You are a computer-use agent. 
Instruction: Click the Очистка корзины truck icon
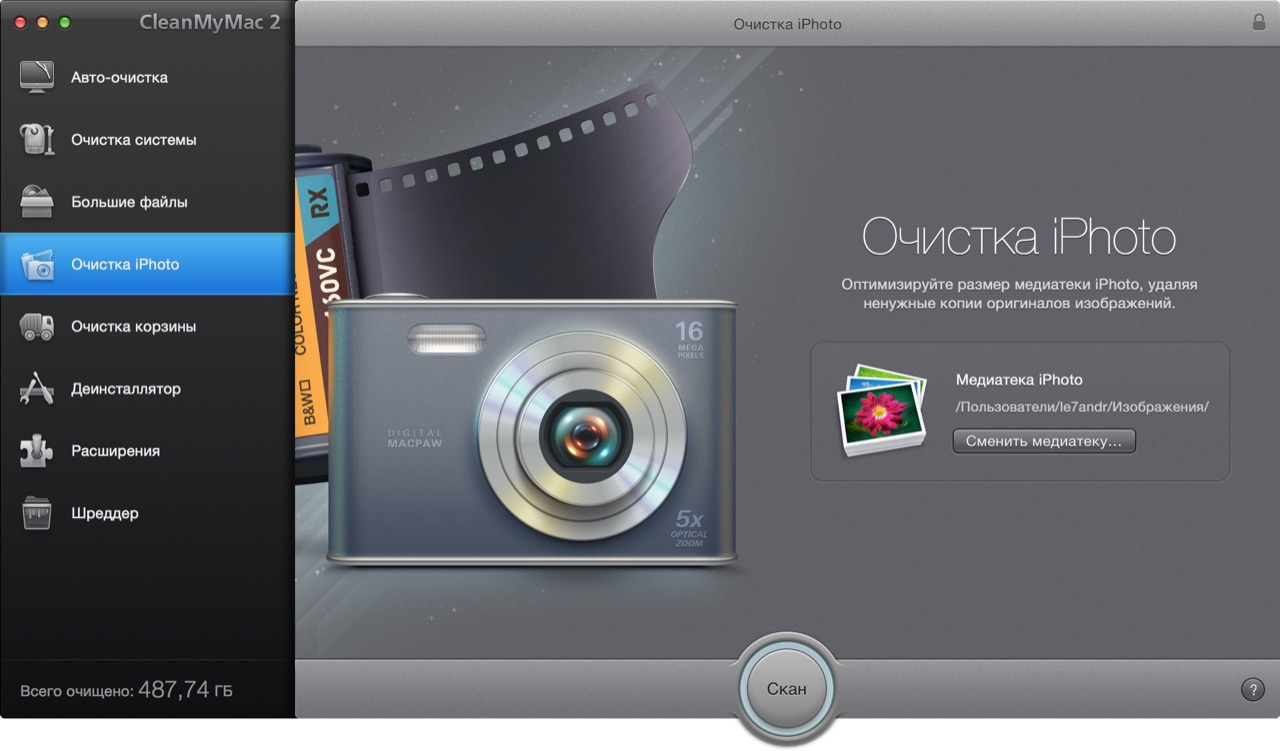coord(37,327)
